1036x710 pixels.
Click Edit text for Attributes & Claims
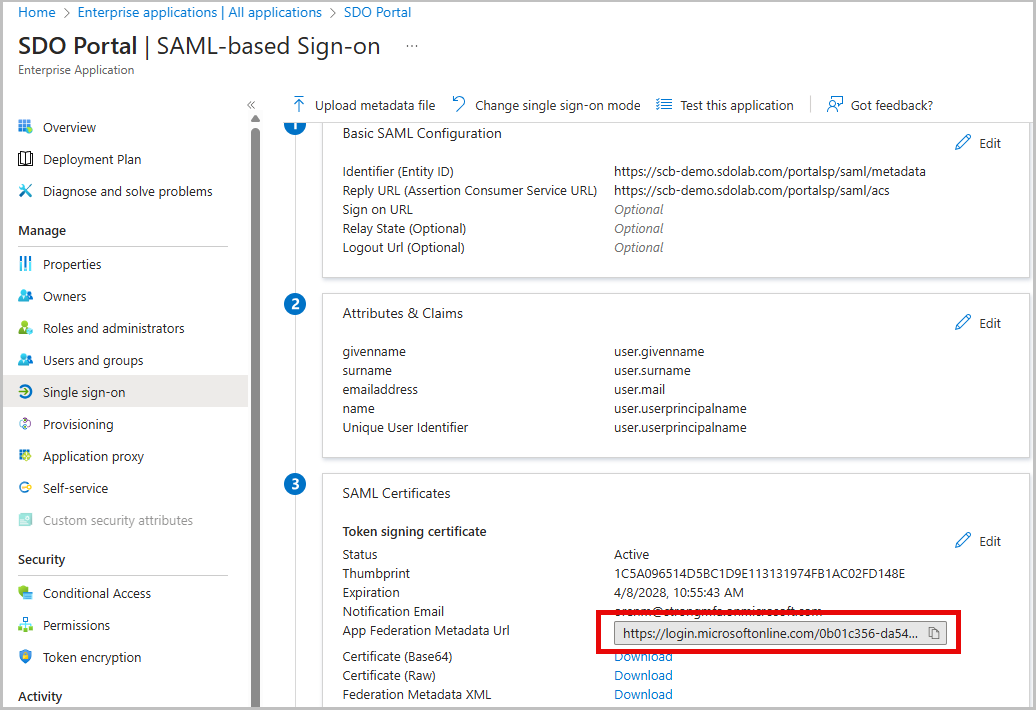(990, 323)
